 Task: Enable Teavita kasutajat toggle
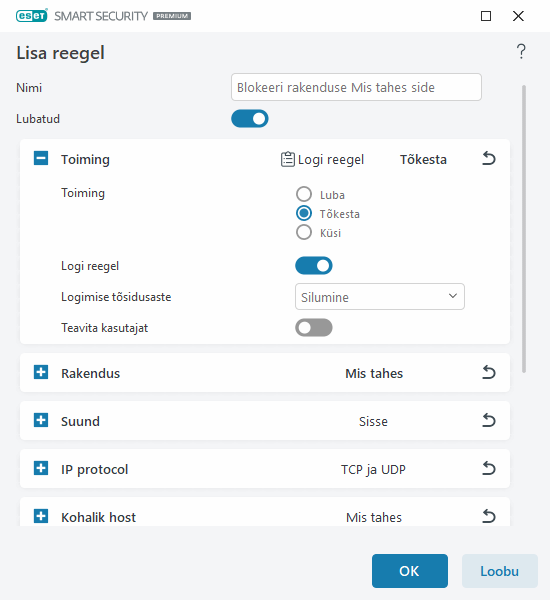(313, 328)
